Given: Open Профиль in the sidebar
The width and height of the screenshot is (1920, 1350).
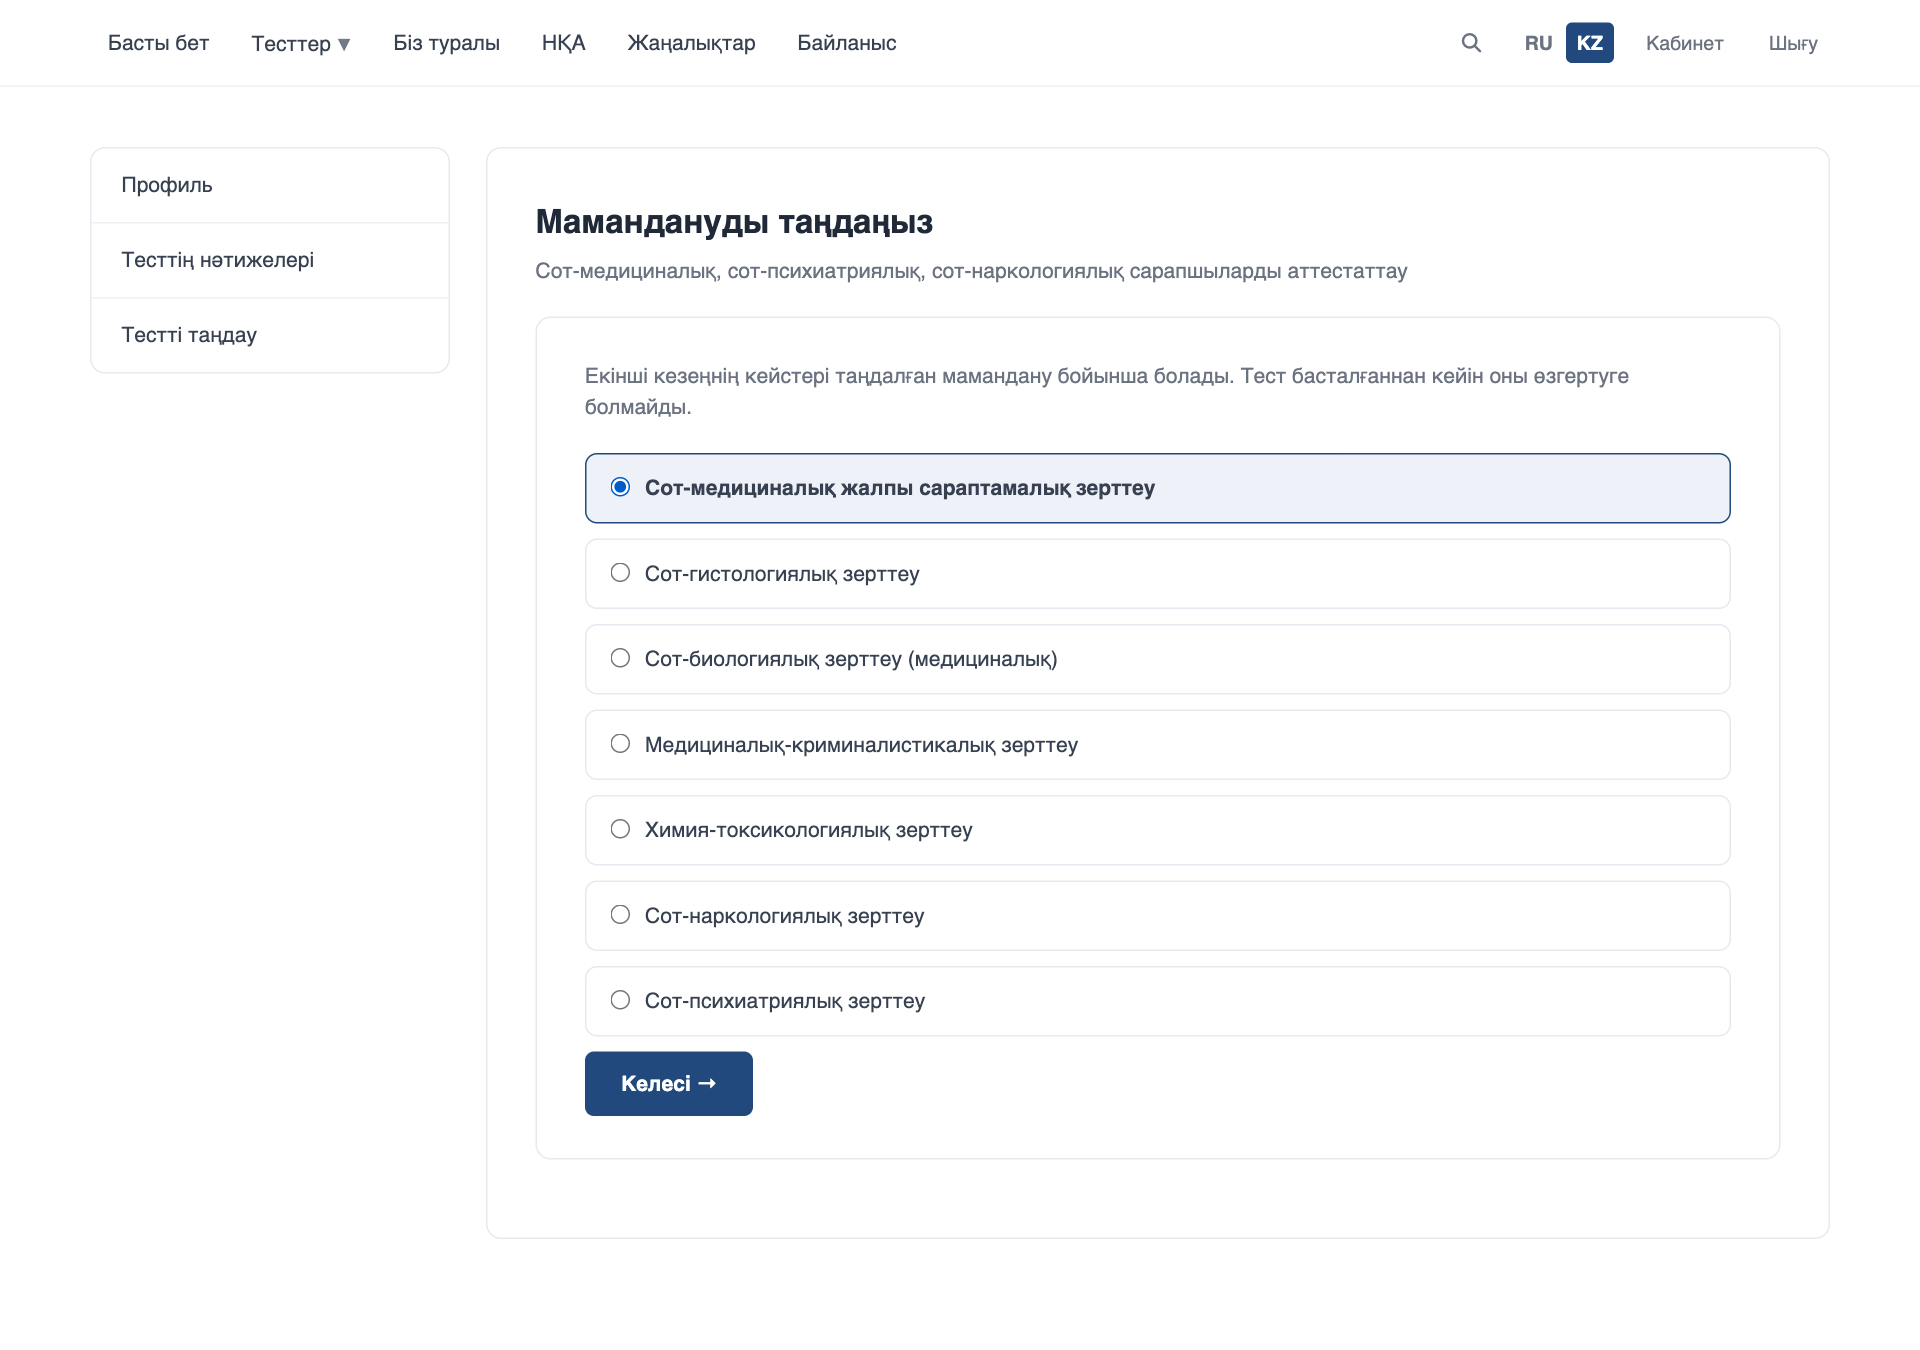Looking at the screenshot, I should click(x=270, y=185).
